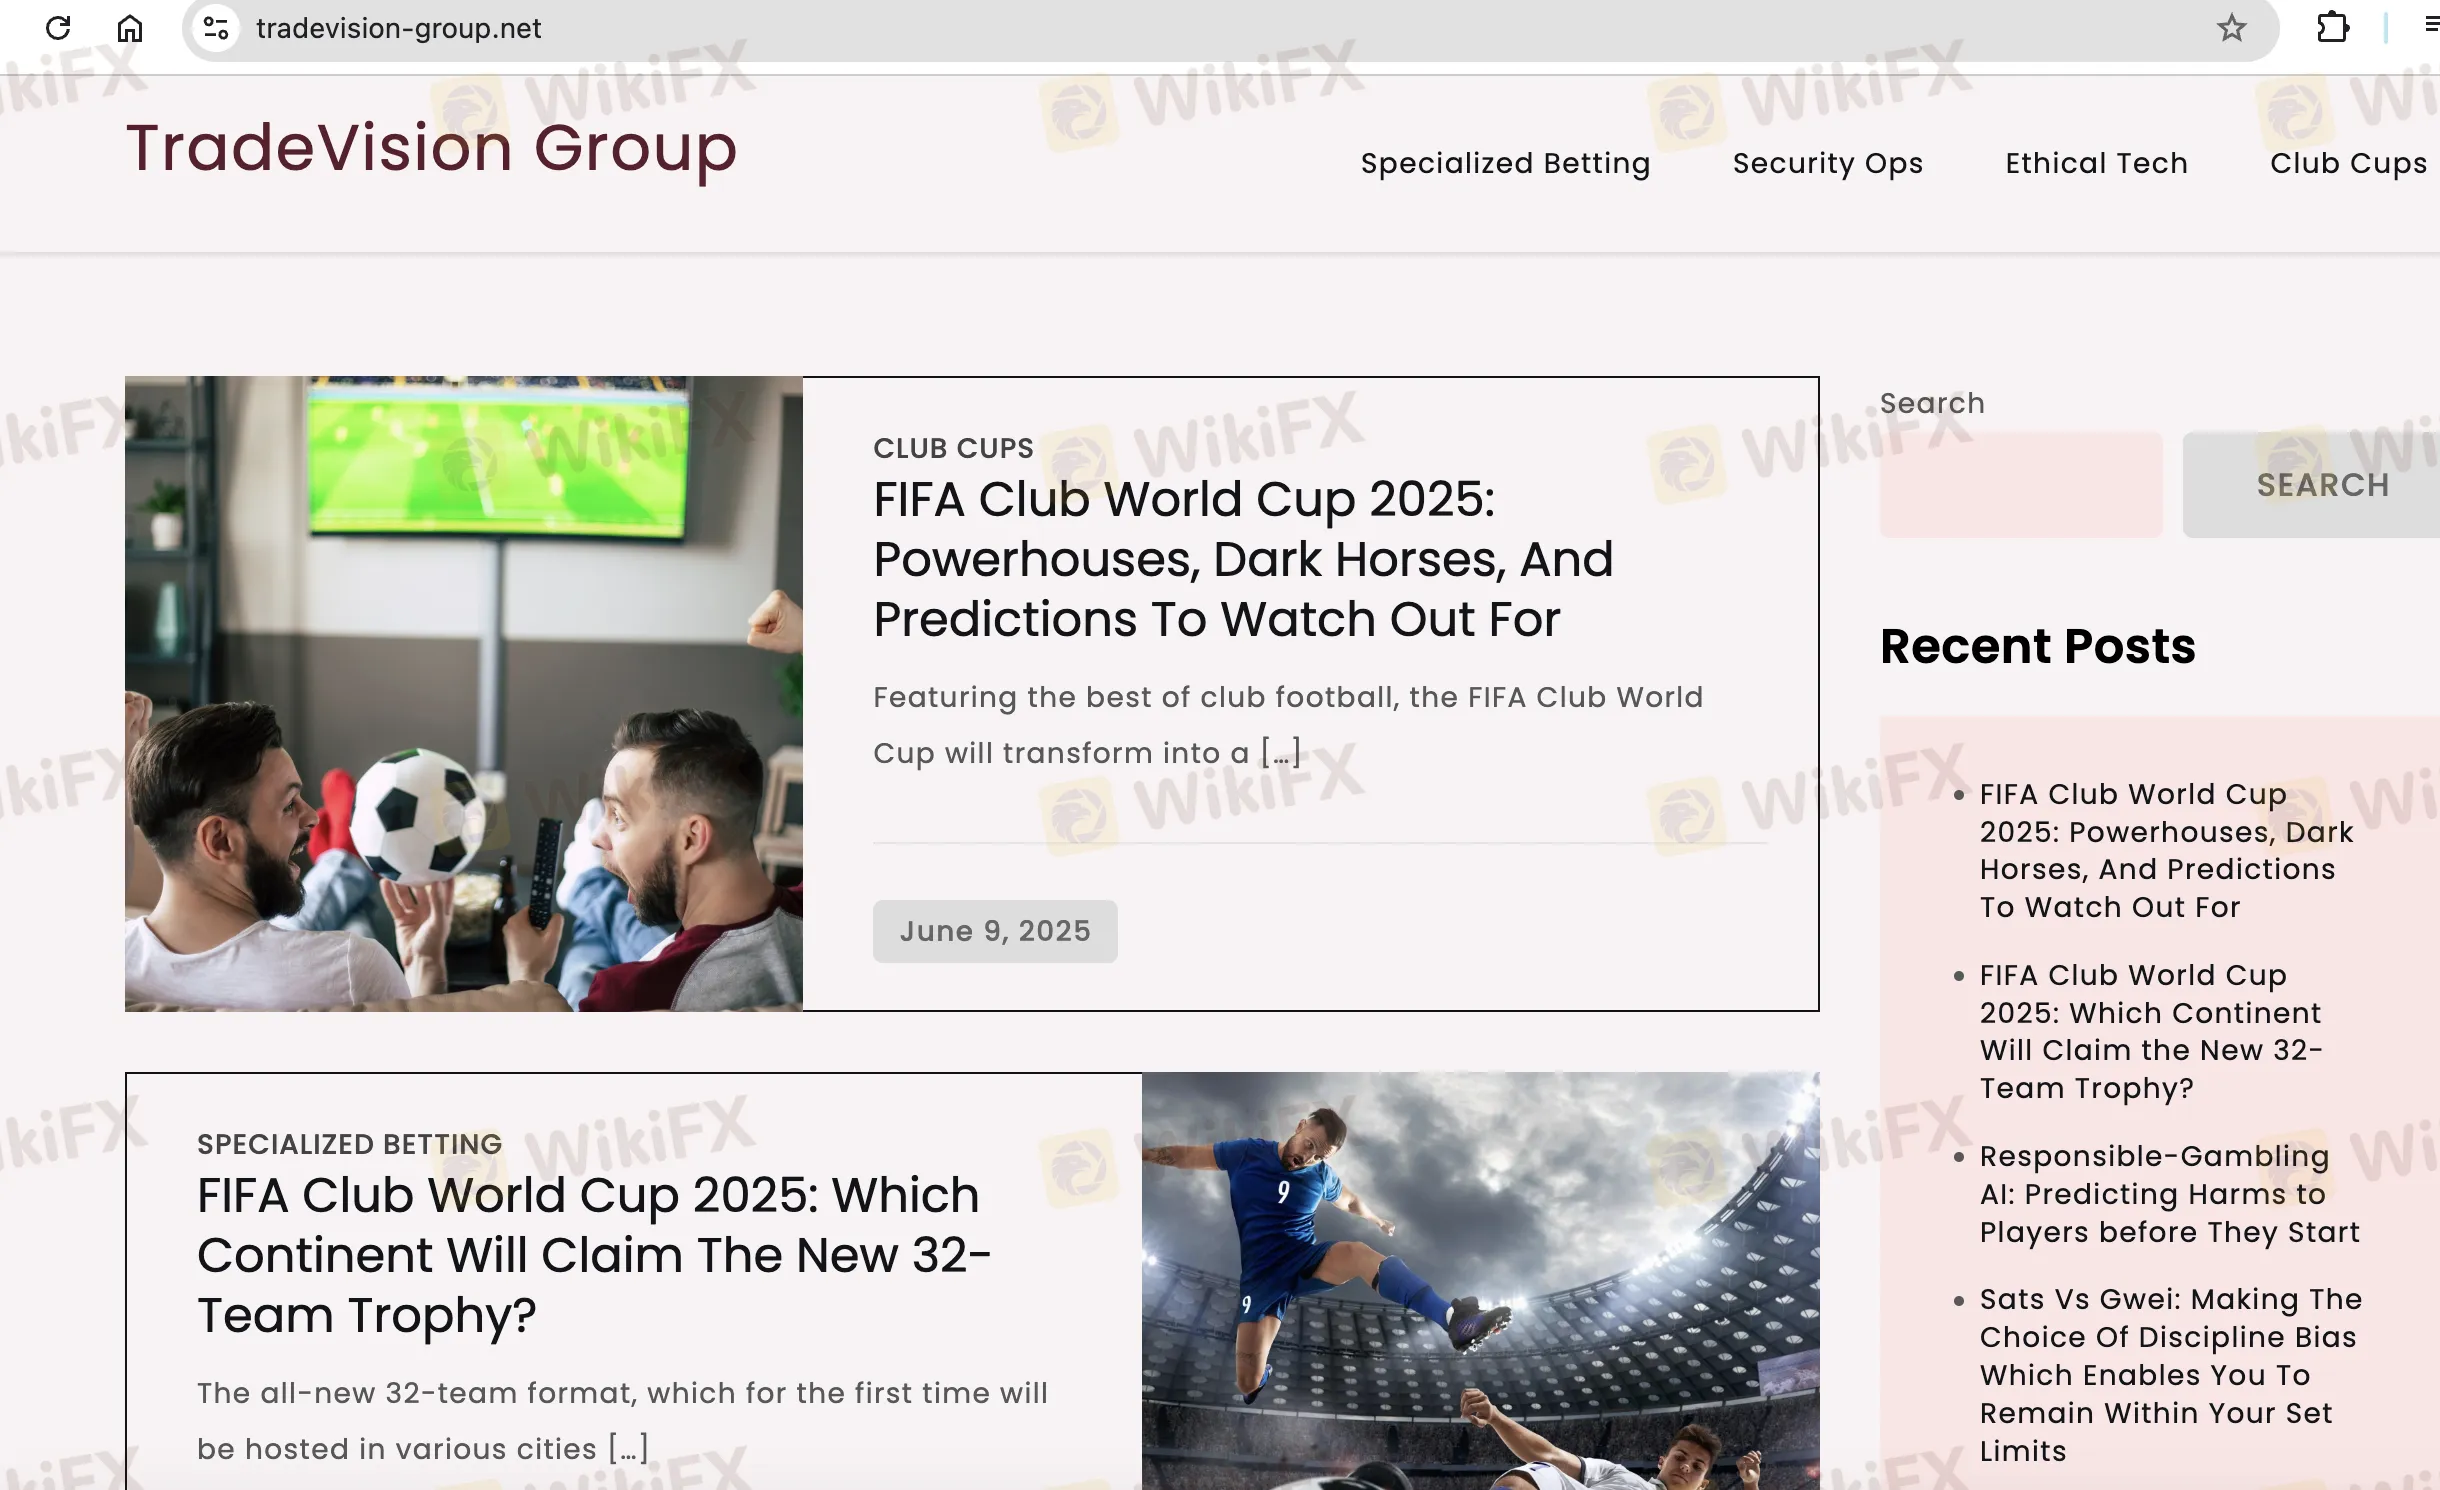
Task: Open the Security Ops menu item
Action: (1827, 163)
